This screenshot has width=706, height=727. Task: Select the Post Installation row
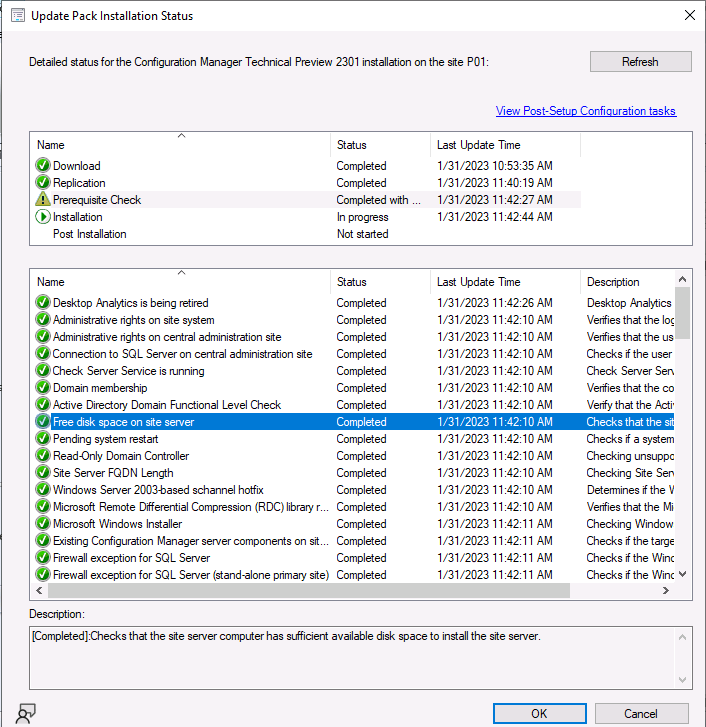click(306, 234)
